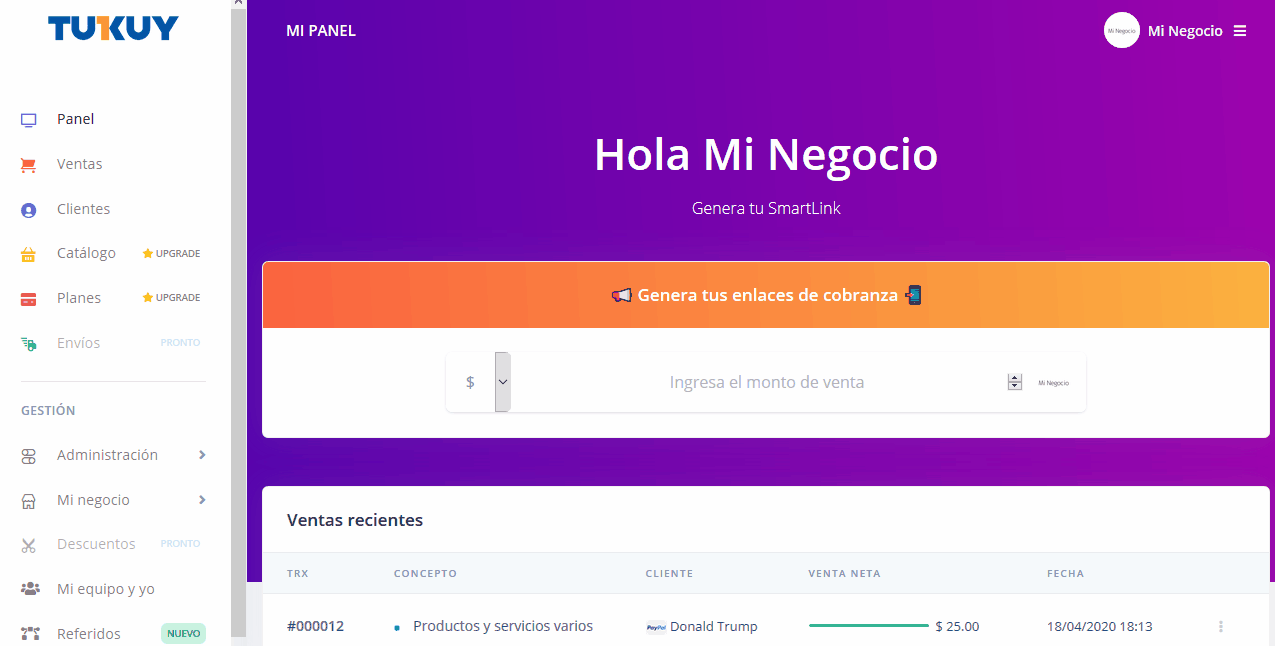1275x646 pixels.
Task: Expand the Mi negocio submenu
Action: coord(202,500)
